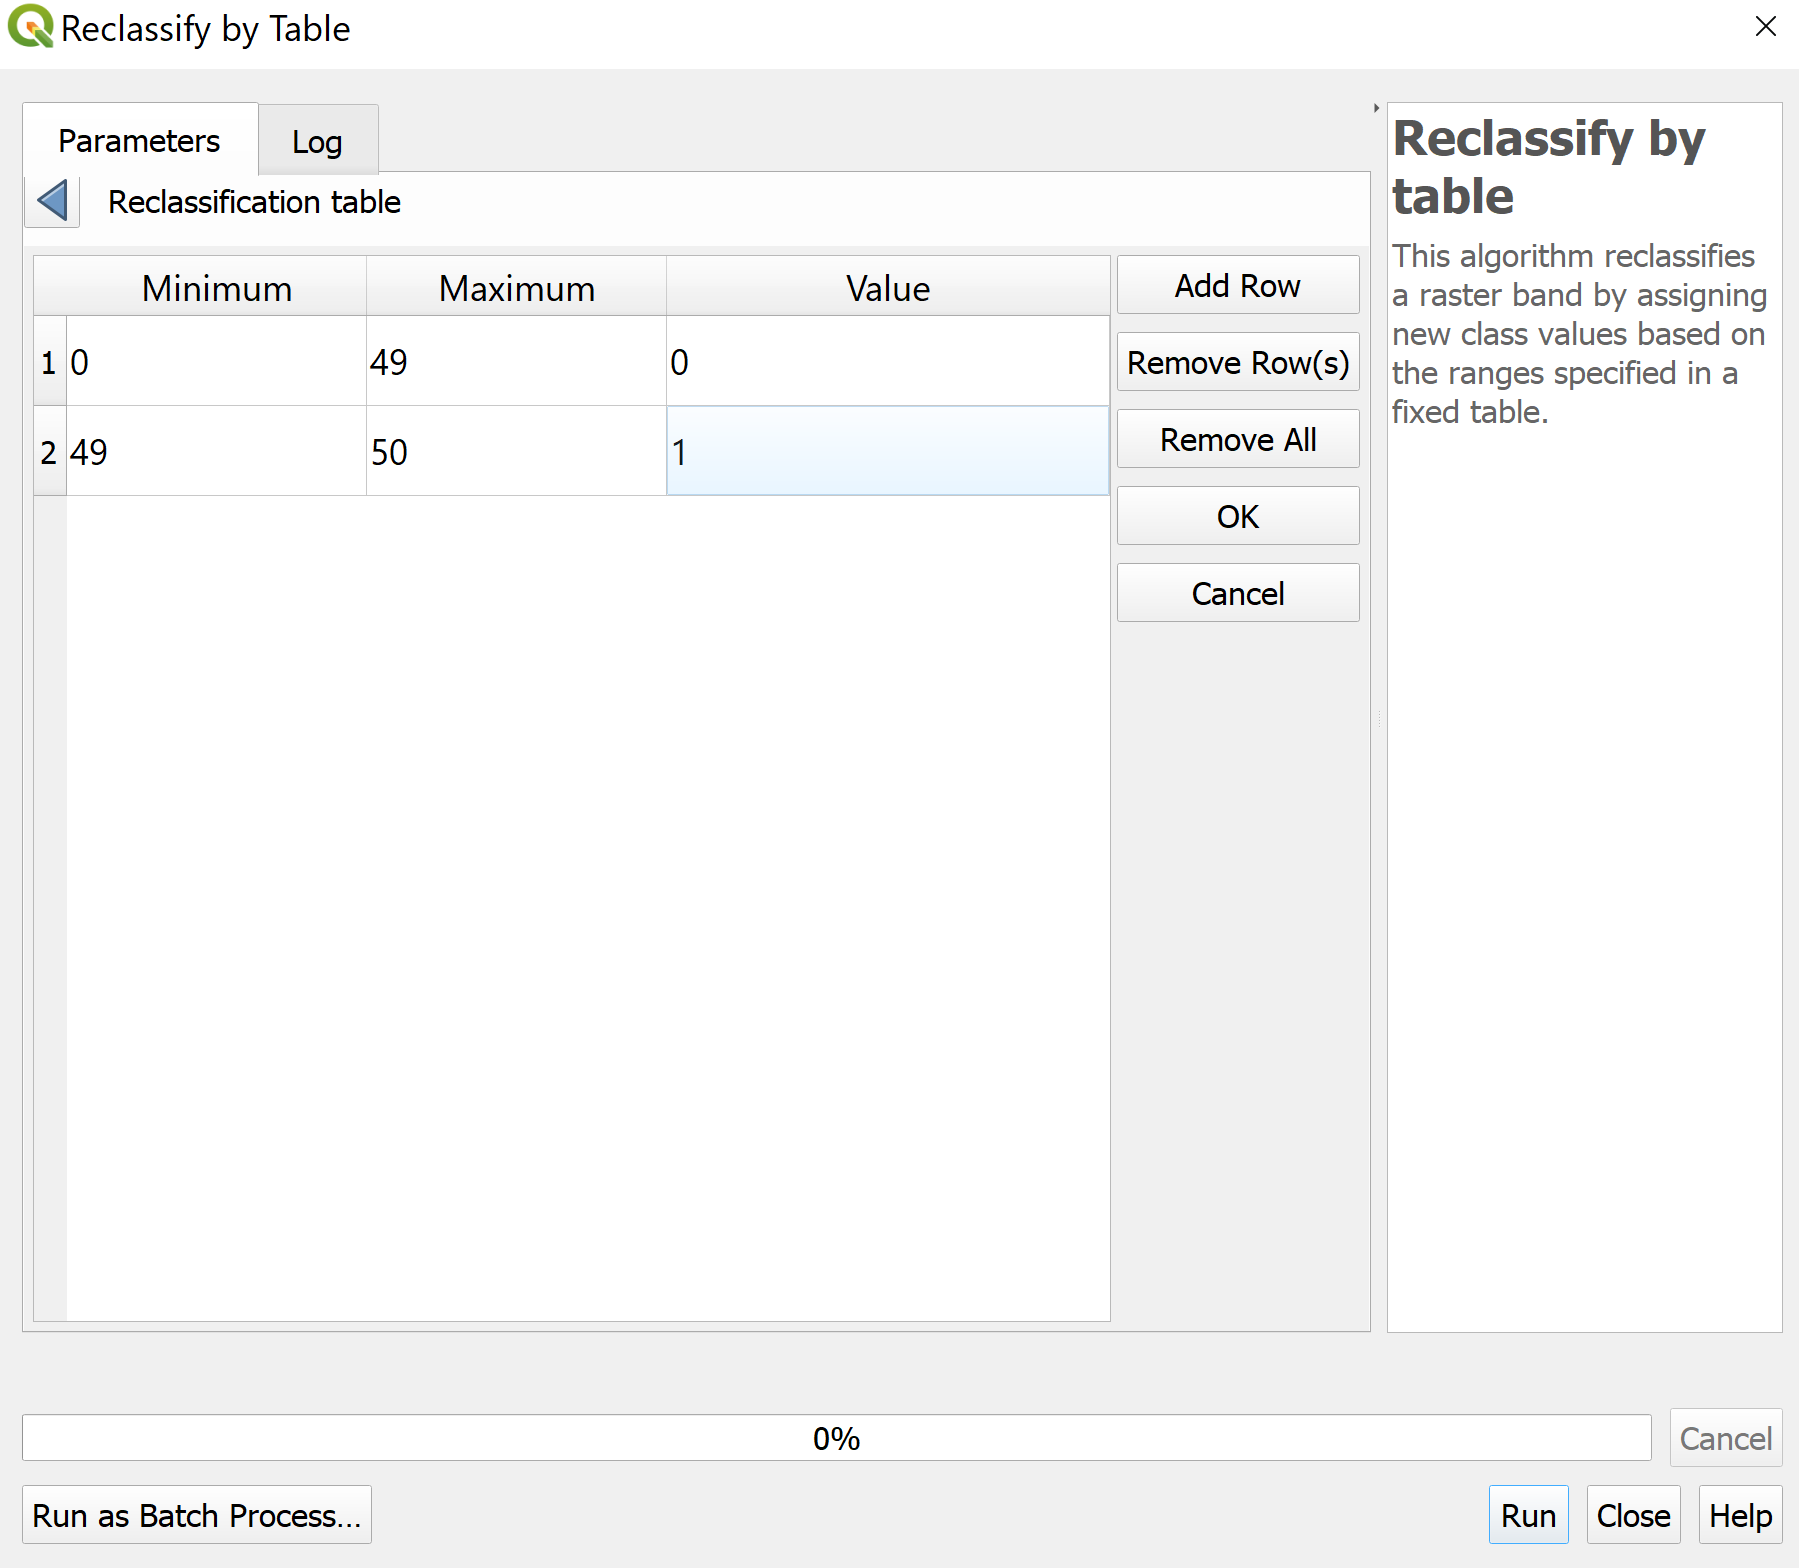Image resolution: width=1799 pixels, height=1568 pixels.
Task: Click the 0% progress bar
Action: (836, 1438)
